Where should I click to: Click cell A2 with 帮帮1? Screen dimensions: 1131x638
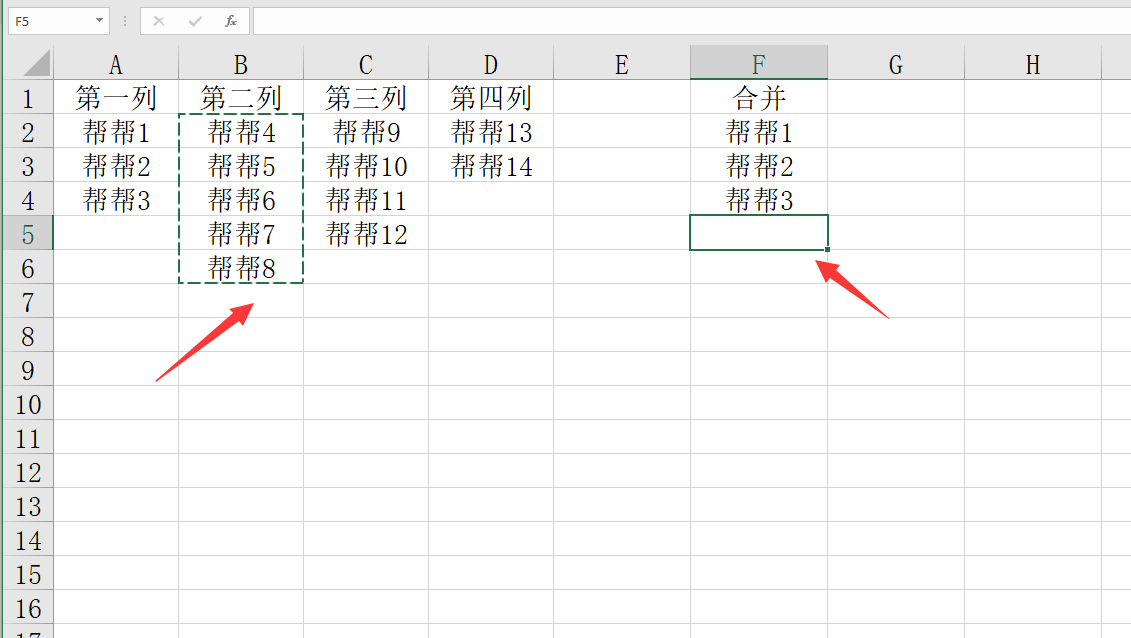click(115, 131)
